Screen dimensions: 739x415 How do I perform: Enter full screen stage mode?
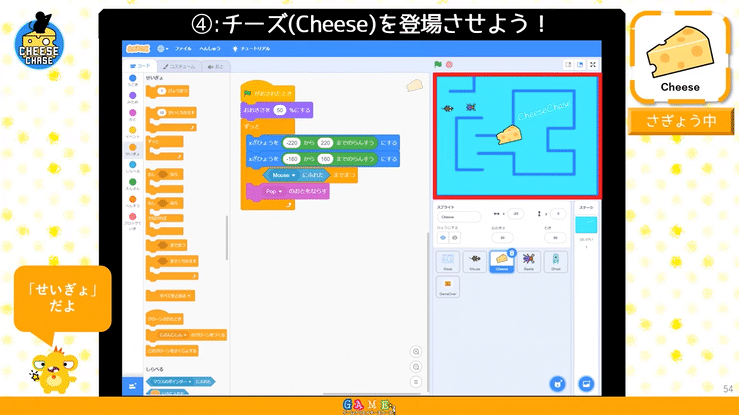click(593, 65)
